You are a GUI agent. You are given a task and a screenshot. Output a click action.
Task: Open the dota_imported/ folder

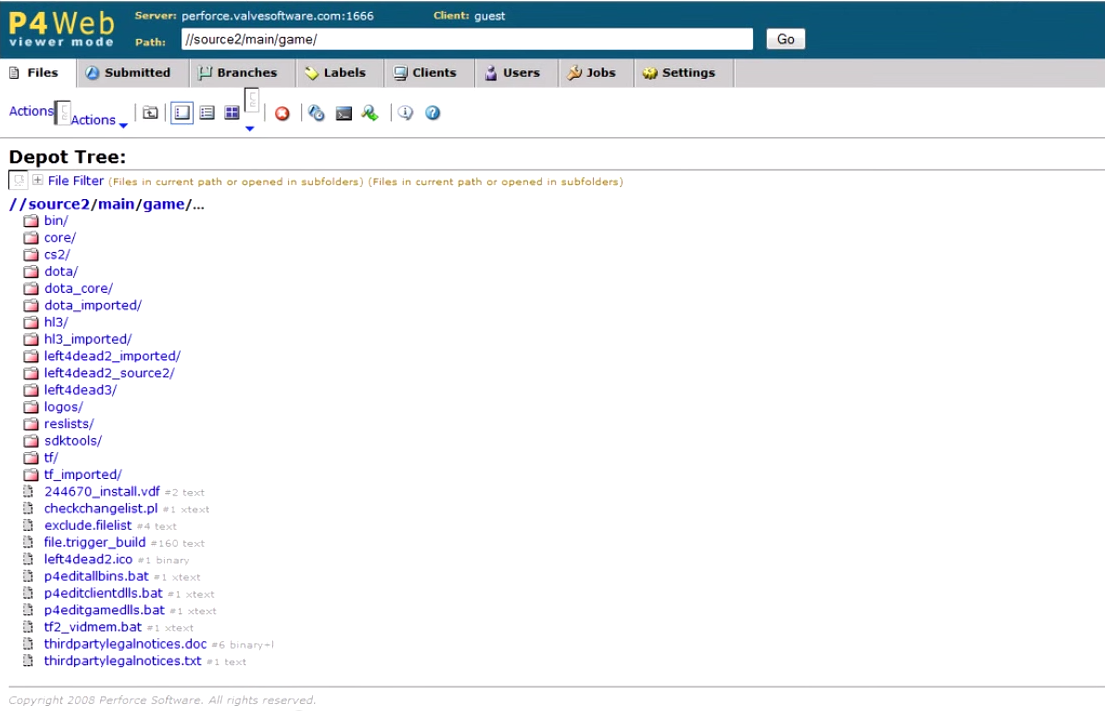[x=93, y=305]
